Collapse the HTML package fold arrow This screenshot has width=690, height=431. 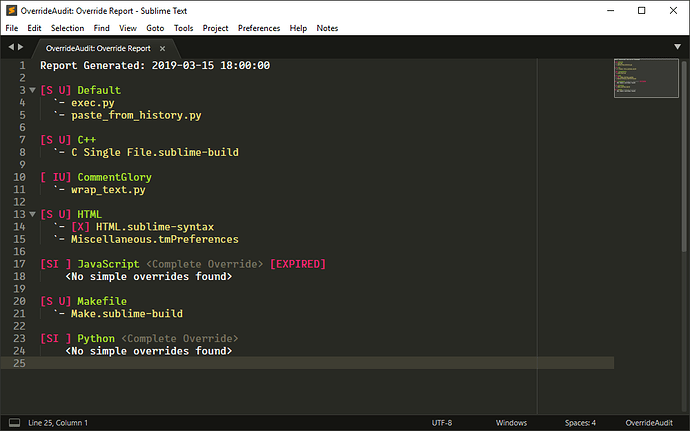click(32, 214)
